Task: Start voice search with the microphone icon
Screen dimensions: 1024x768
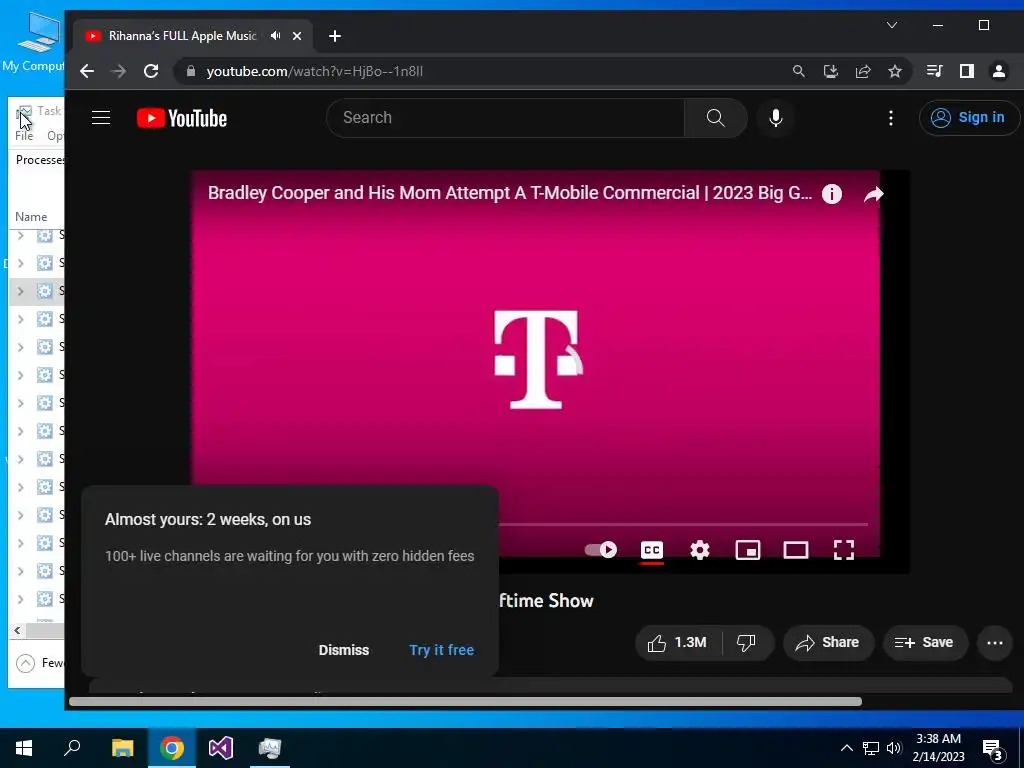Action: (775, 118)
